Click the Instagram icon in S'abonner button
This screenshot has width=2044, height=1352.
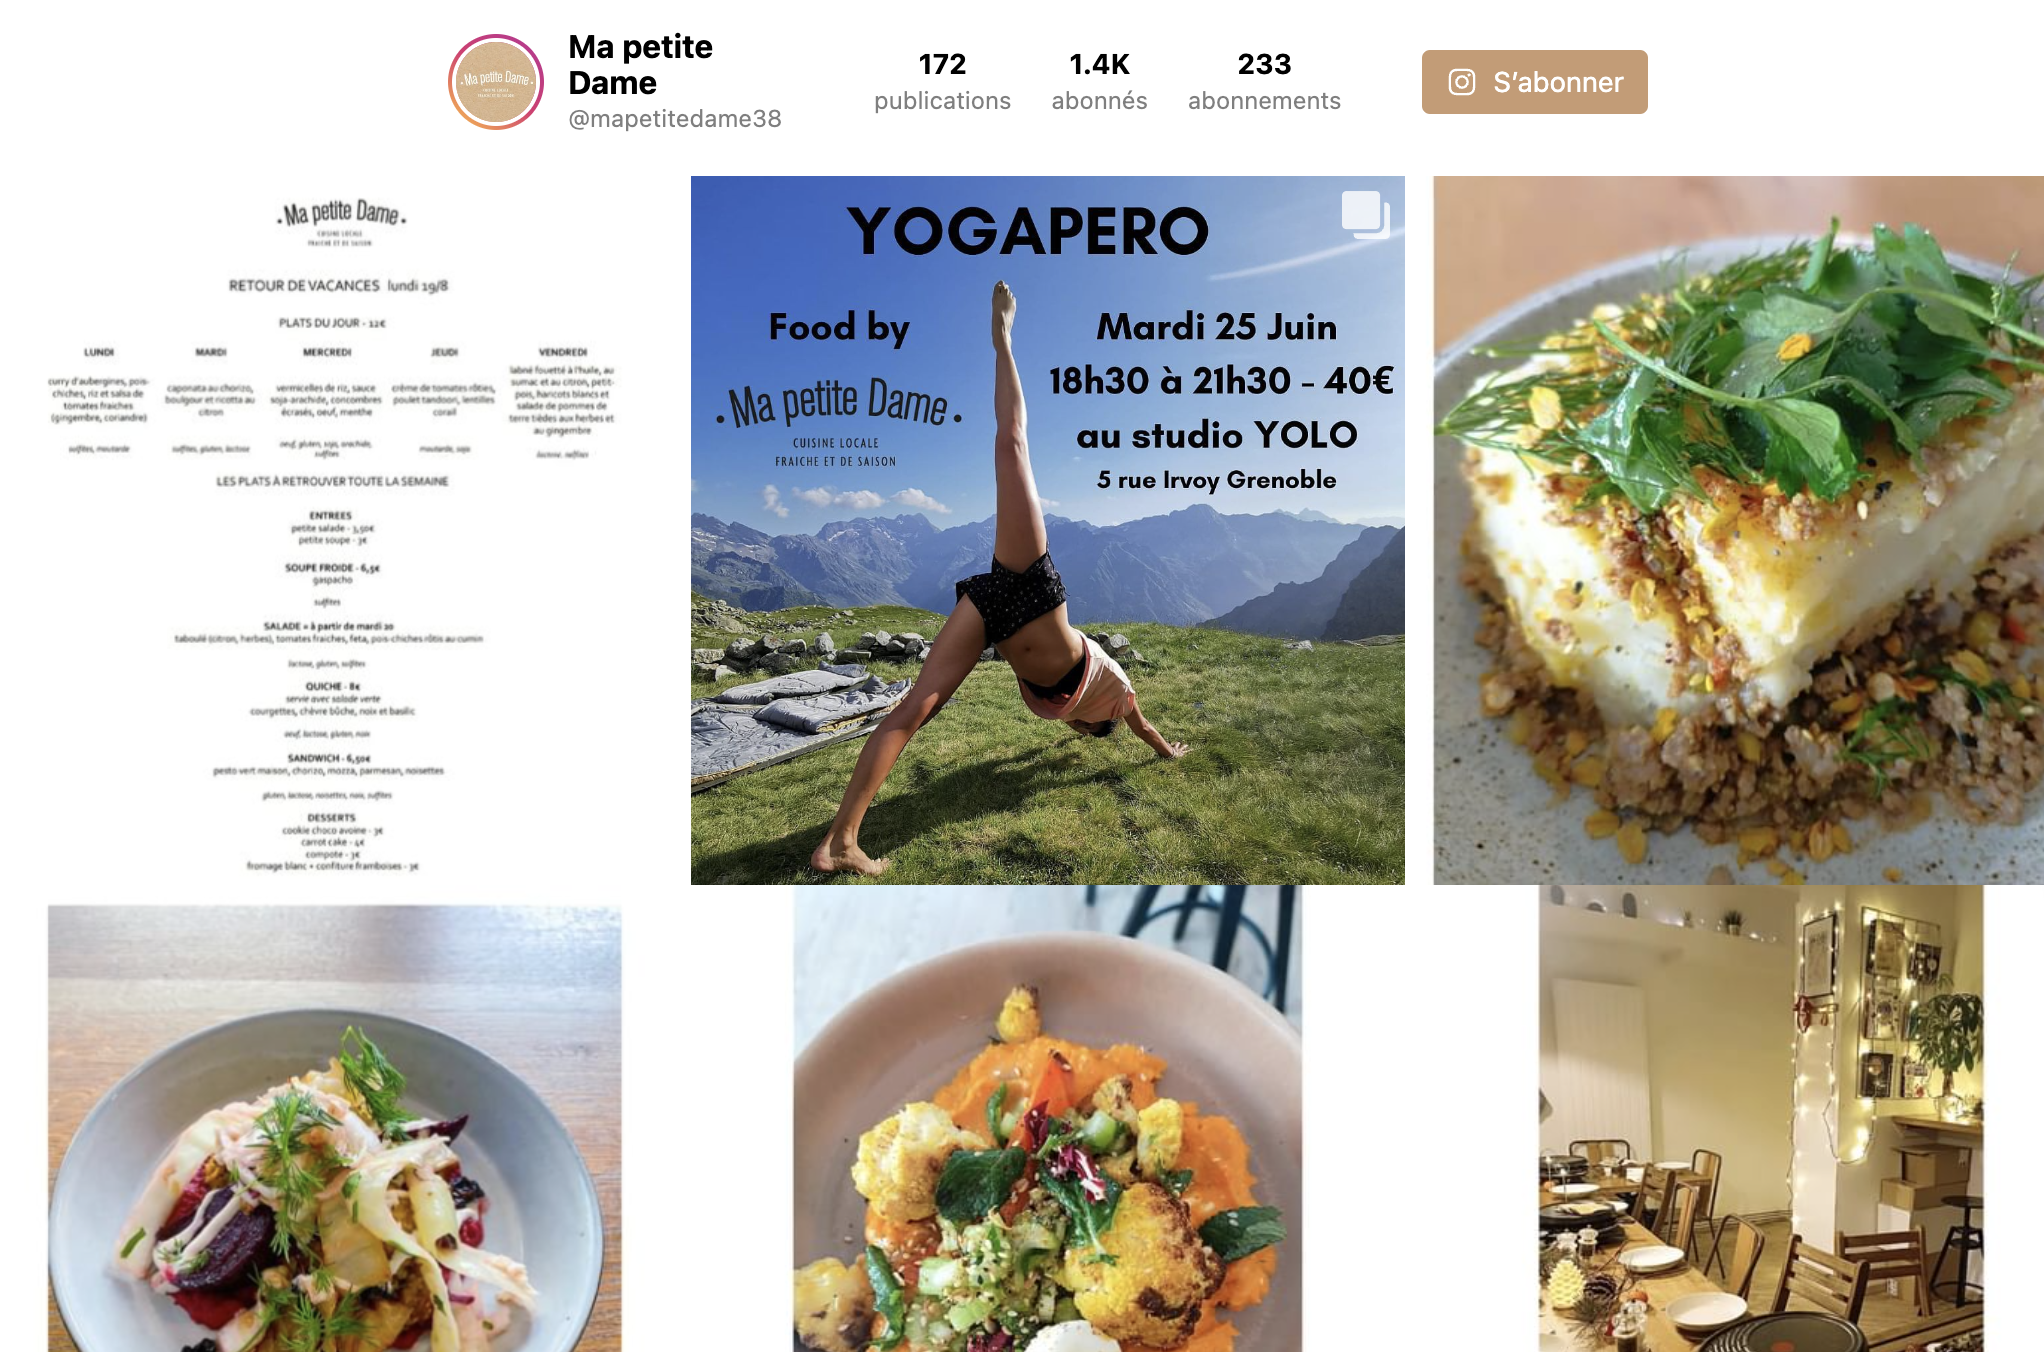(1461, 82)
